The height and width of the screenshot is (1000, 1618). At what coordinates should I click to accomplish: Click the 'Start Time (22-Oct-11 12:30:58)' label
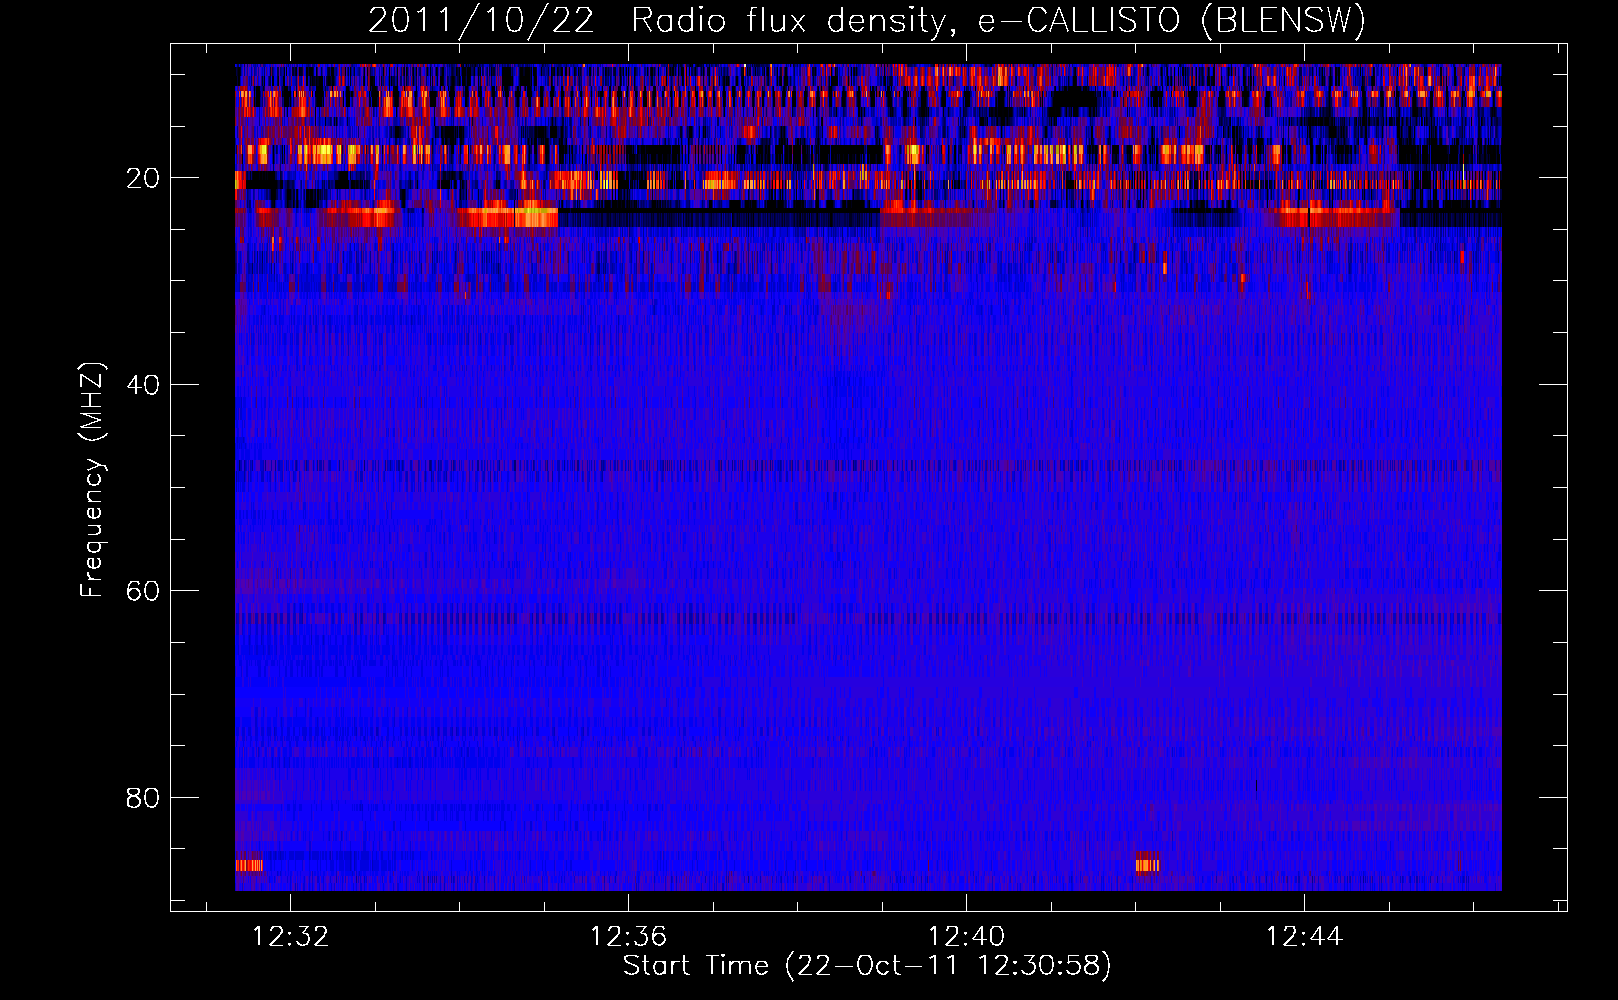867,966
